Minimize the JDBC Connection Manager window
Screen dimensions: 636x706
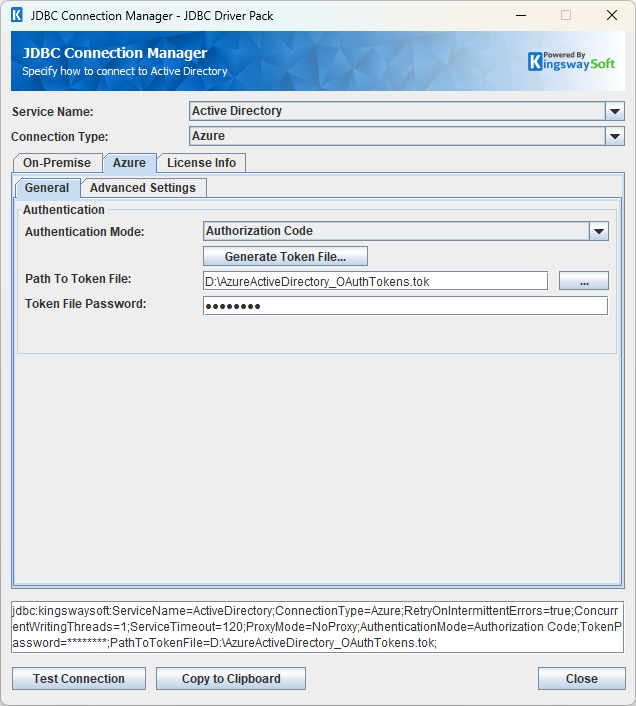pos(520,16)
